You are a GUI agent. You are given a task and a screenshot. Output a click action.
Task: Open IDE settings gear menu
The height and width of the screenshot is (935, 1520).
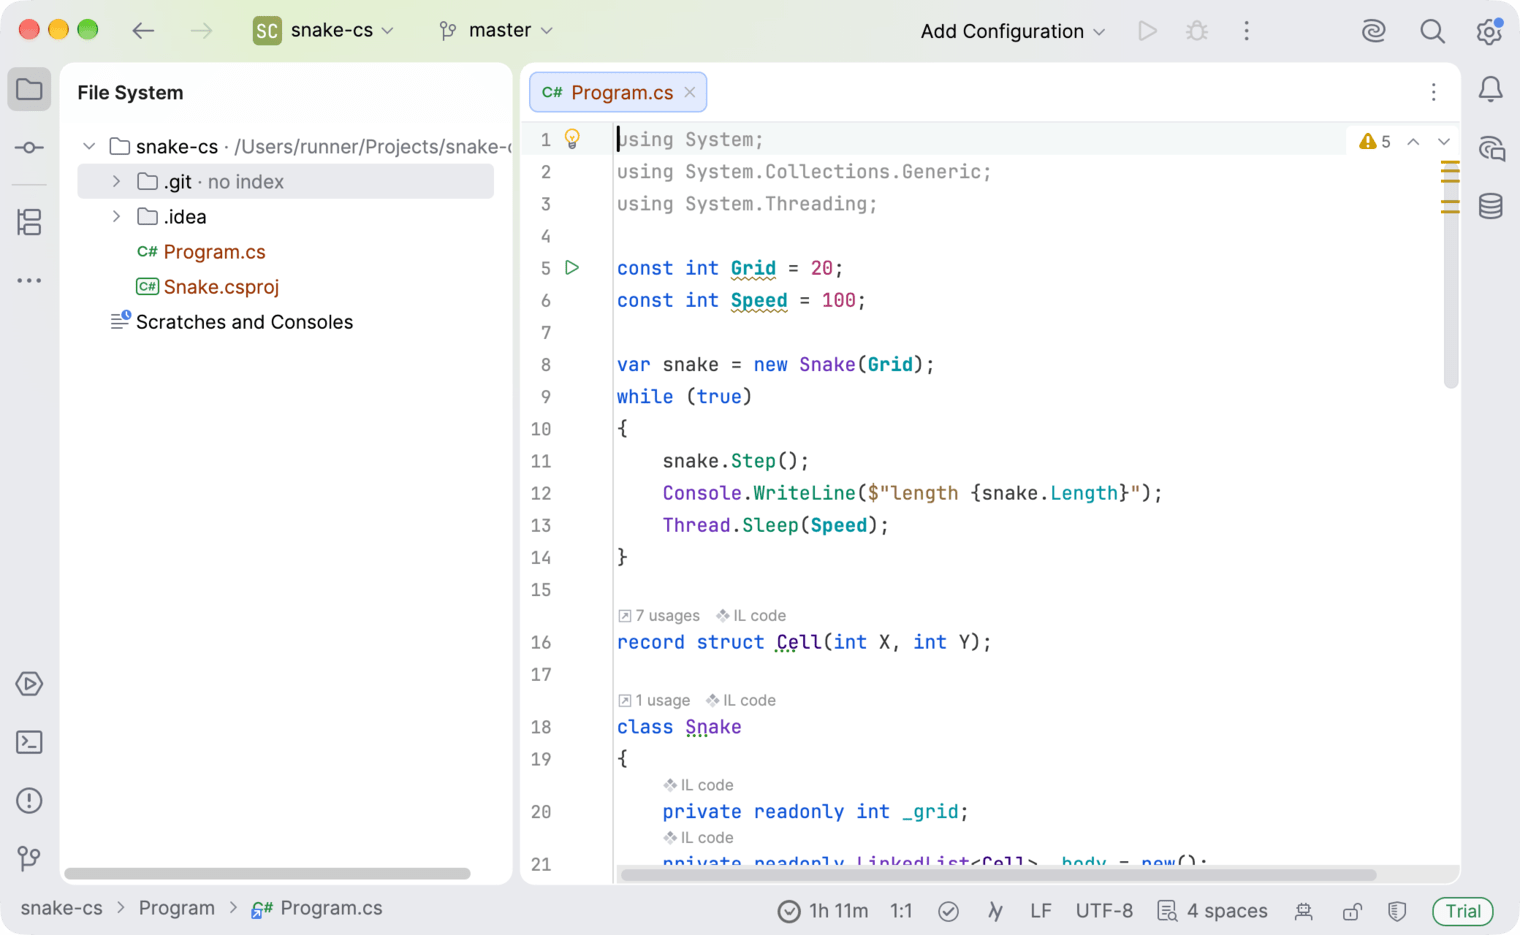[x=1489, y=31]
